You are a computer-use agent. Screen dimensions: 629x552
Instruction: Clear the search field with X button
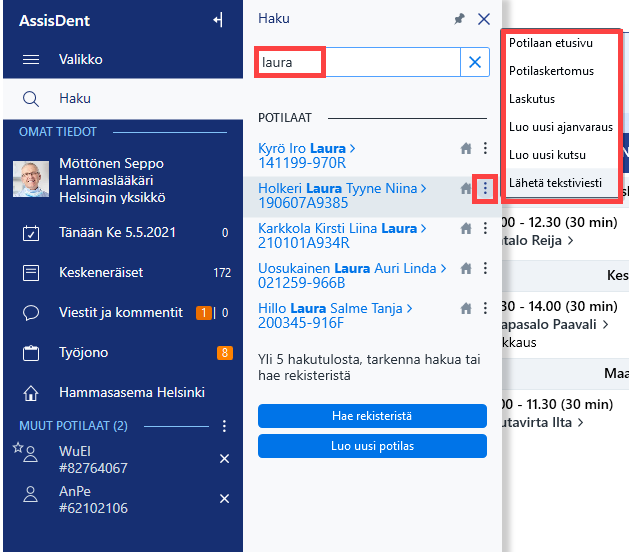pos(475,62)
